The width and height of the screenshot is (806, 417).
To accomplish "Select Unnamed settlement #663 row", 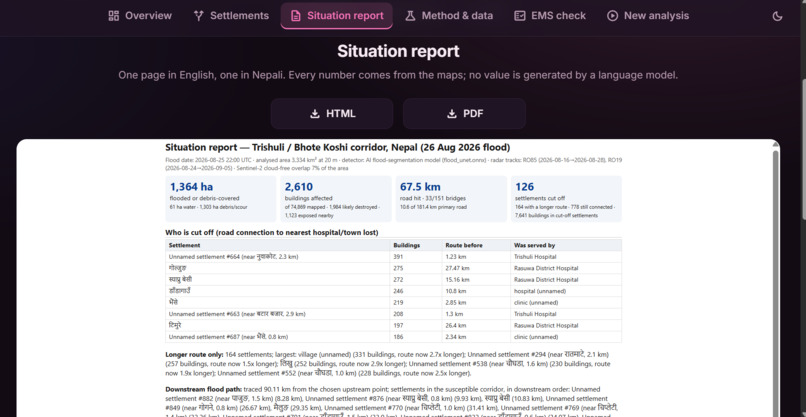I will coord(393,314).
